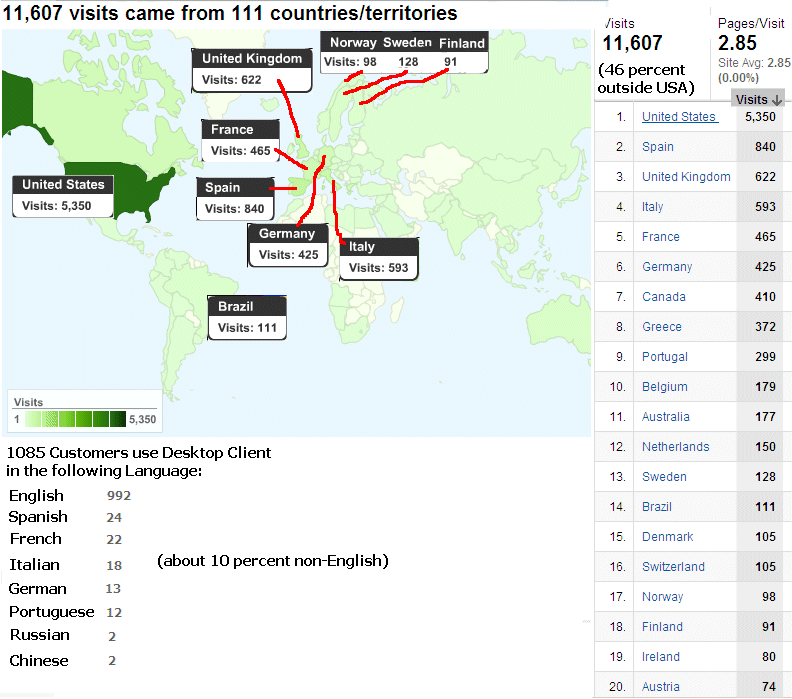This screenshot has height=699, width=792.
Task: Click the '11,607 visits came from' heading
Action: (230, 13)
